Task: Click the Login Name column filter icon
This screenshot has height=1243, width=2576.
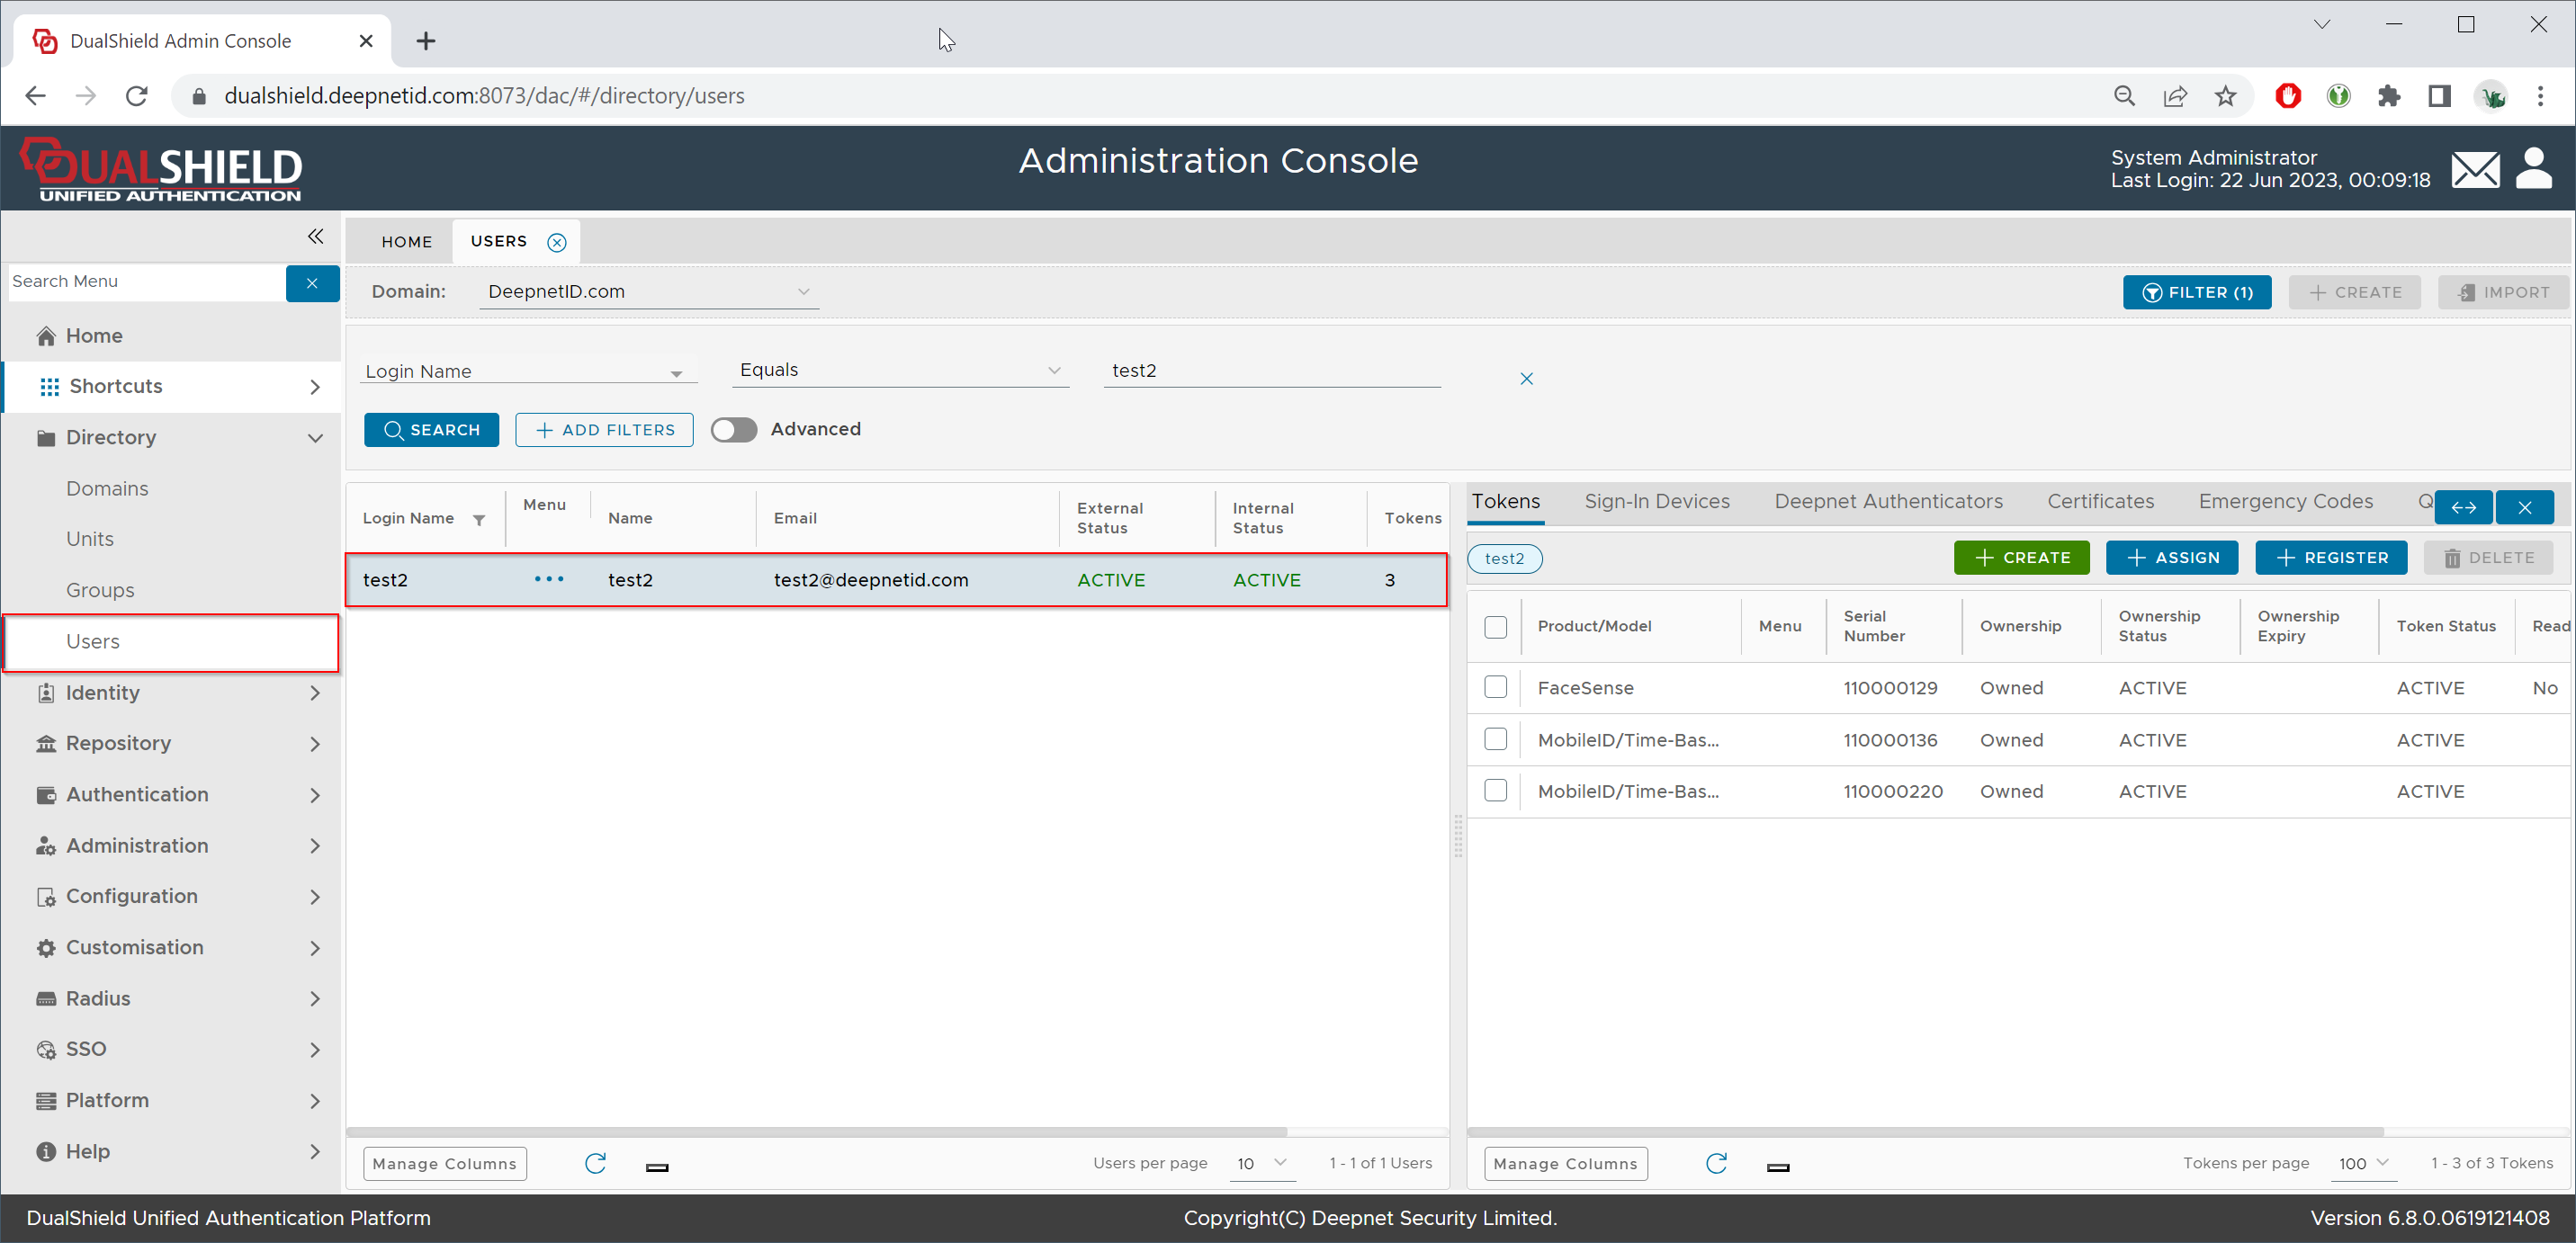Action: click(x=479, y=519)
